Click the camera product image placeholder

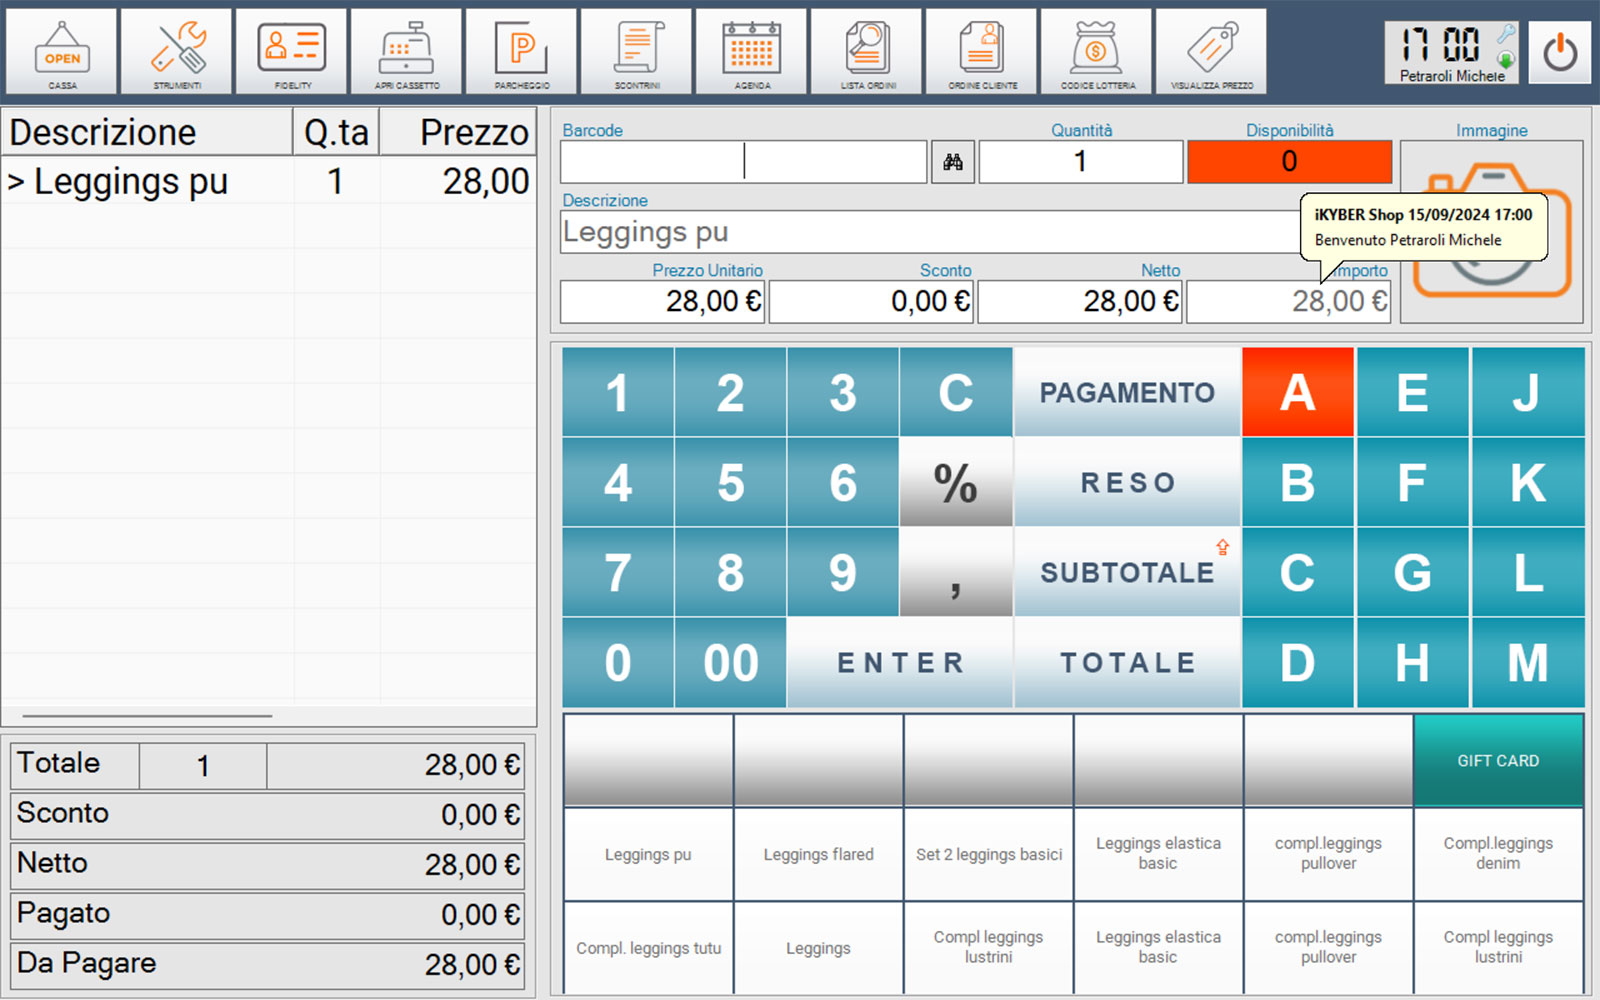click(1492, 232)
